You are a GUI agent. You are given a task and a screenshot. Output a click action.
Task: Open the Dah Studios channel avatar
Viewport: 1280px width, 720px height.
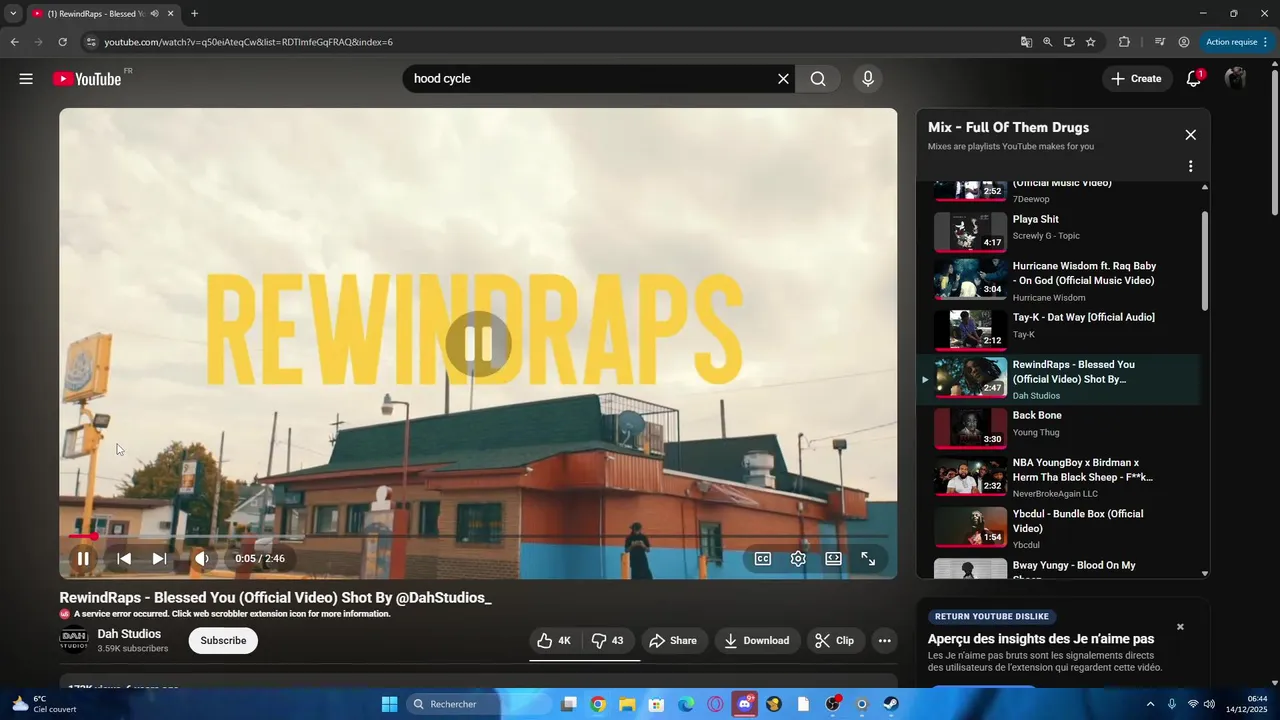(x=74, y=640)
